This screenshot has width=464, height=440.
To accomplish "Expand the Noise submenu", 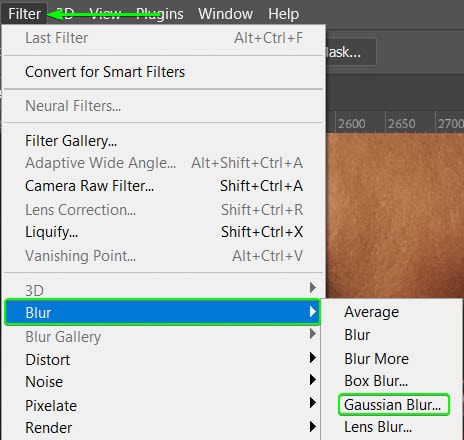I will pos(163,382).
